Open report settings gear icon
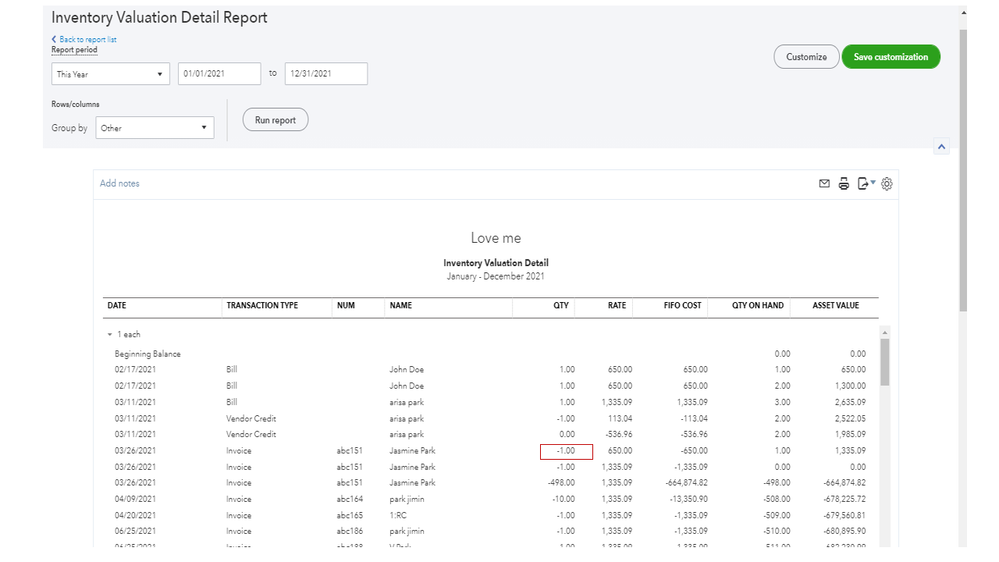 click(x=887, y=184)
